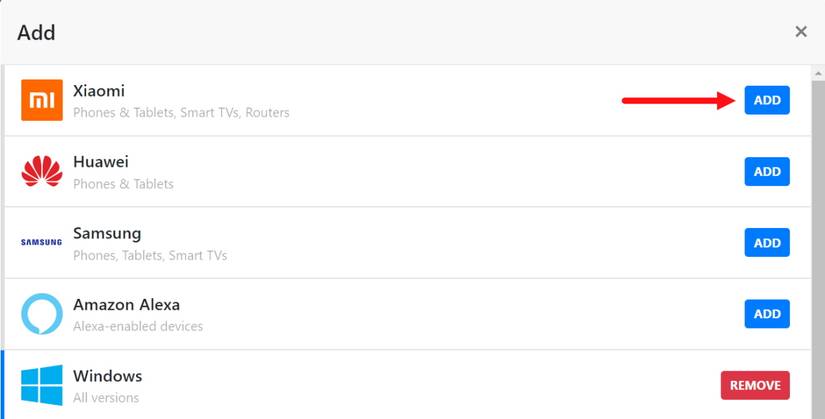Click the Amazon Alexa ring icon
This screenshot has height=419, width=825.
click(x=42, y=314)
